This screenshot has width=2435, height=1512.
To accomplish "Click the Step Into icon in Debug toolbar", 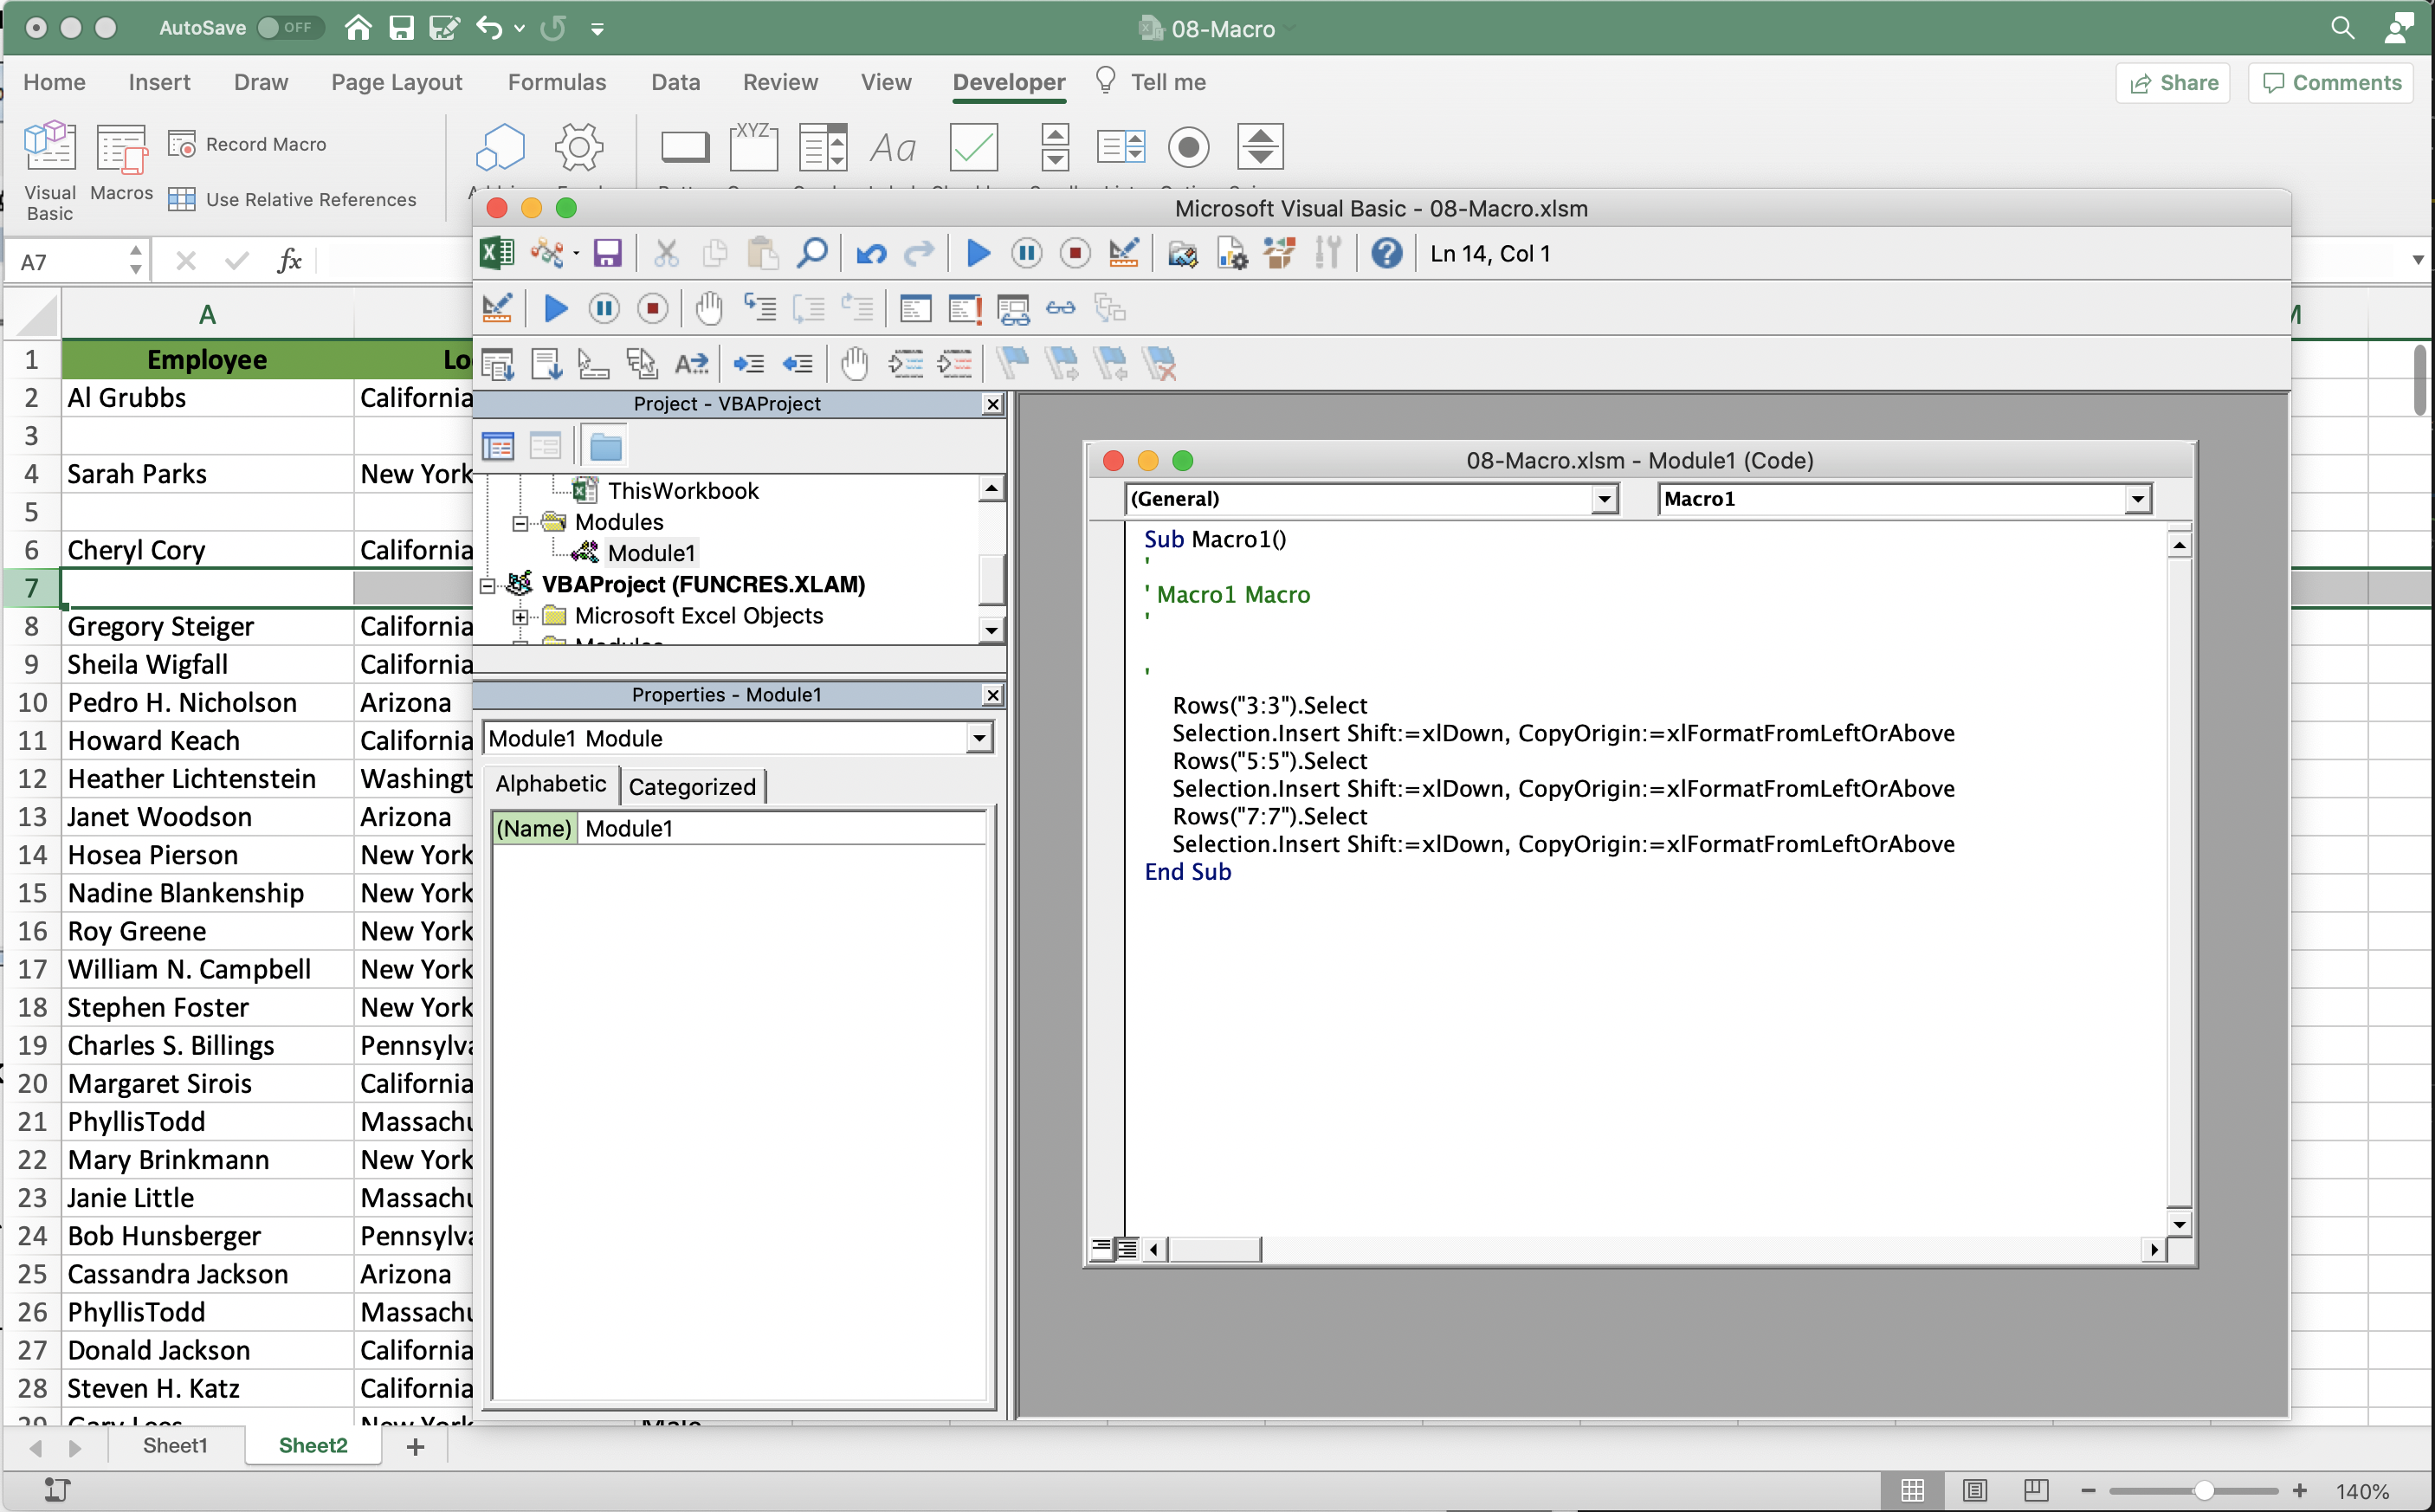I will pyautogui.click(x=759, y=308).
